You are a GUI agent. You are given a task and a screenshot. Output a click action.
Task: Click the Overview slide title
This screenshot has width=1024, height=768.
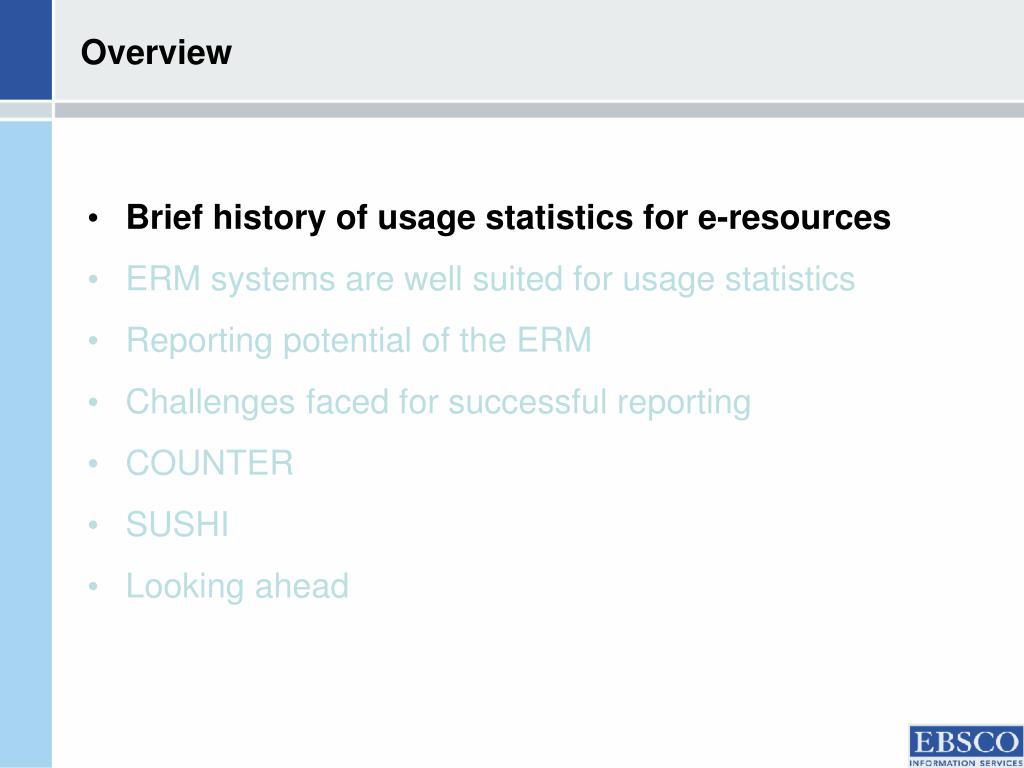pos(156,52)
